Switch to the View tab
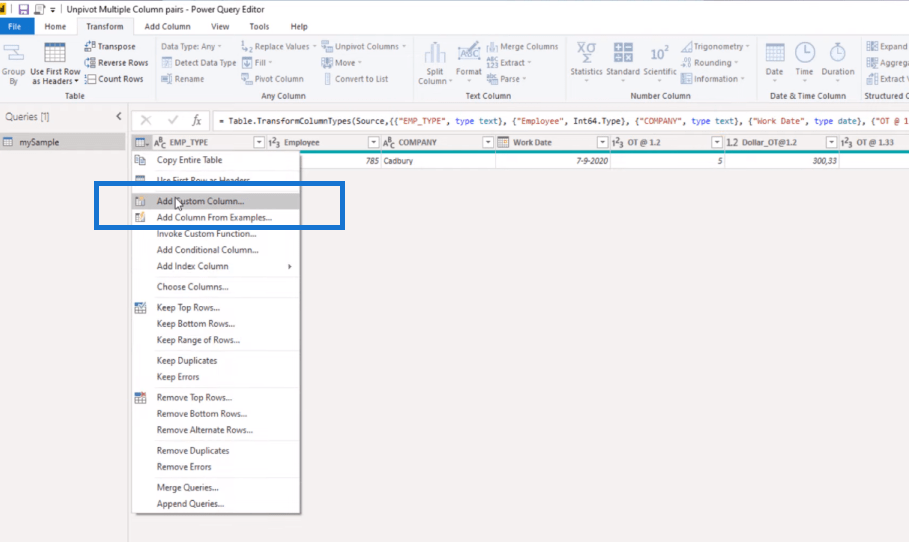Screen dimensions: 909x542 pyautogui.click(x=220, y=27)
